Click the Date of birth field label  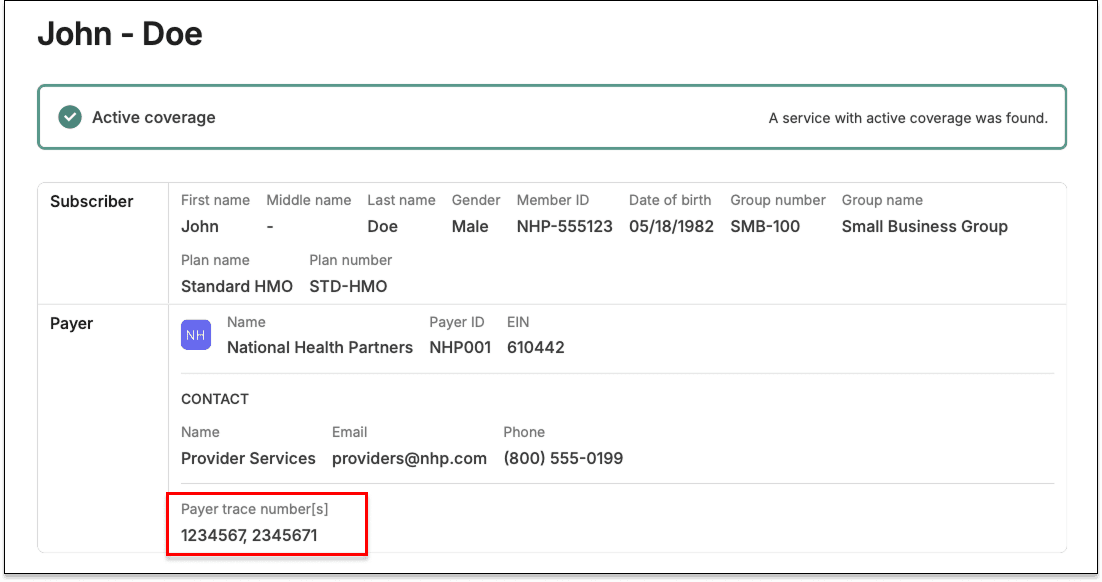[670, 200]
